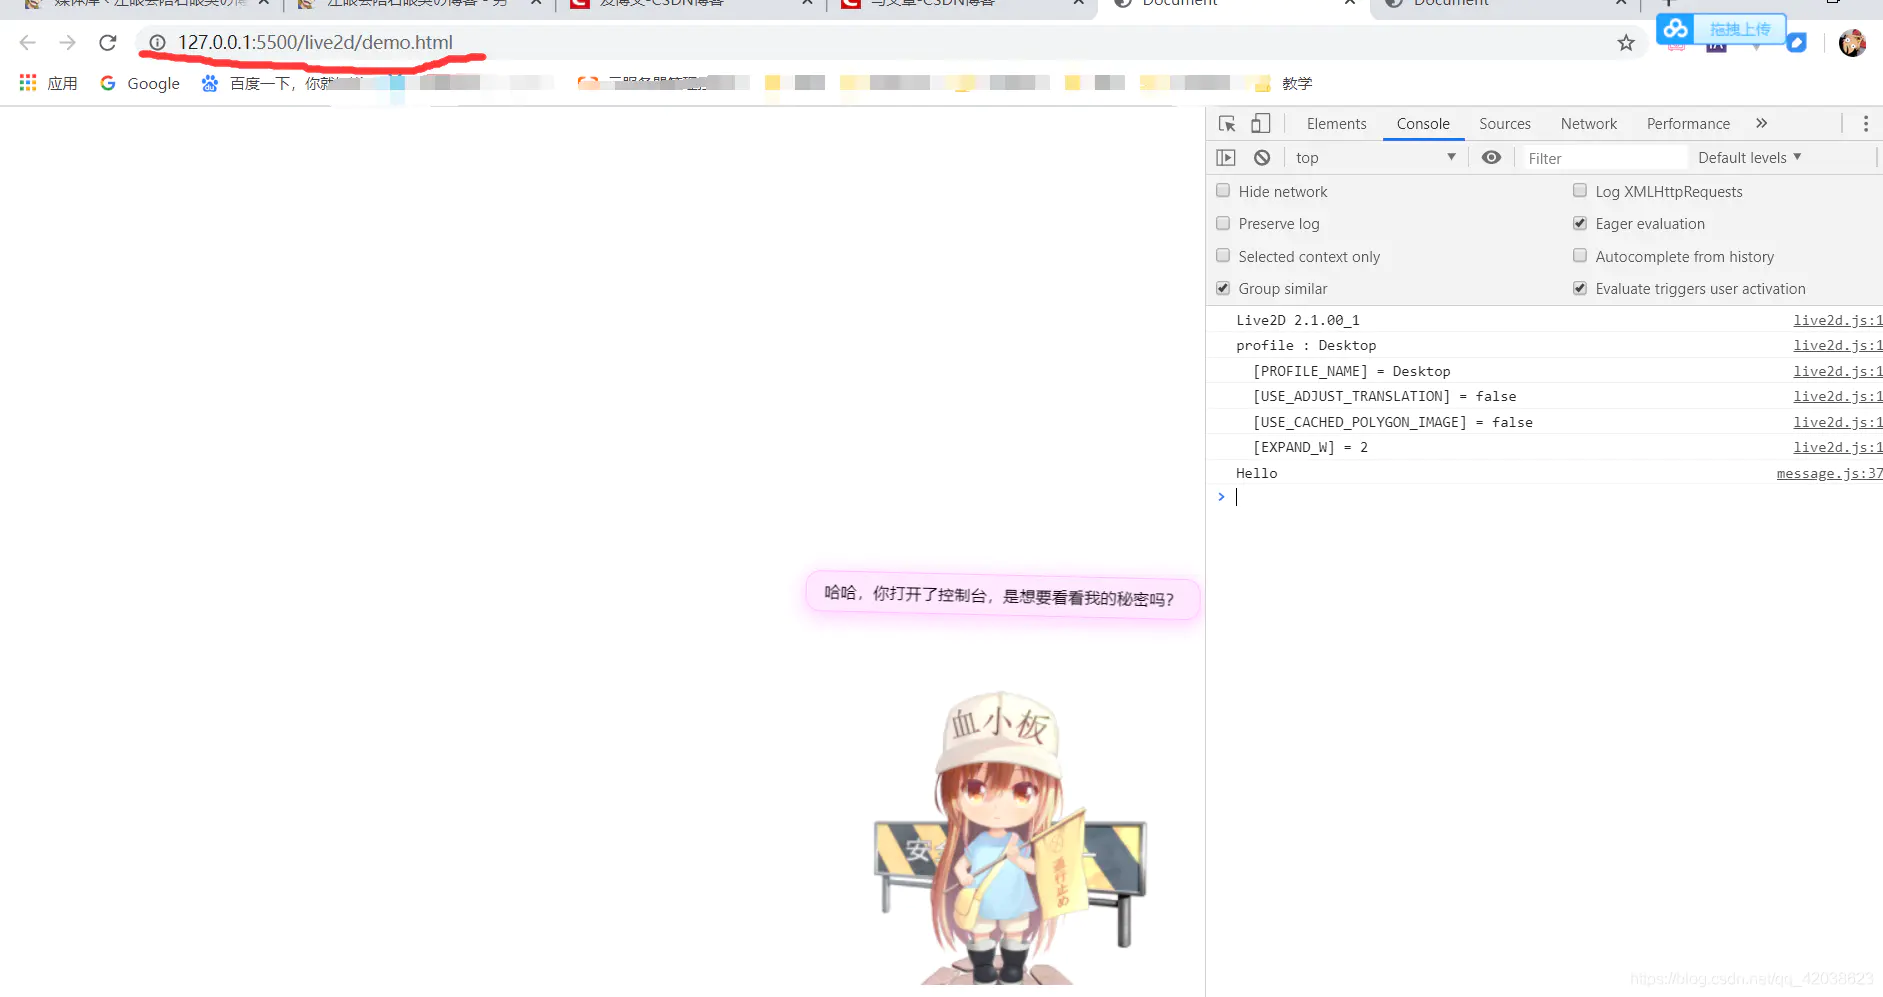
Task: Open live2d.js:1 link beside [EXPAND_W]
Action: coord(1838,448)
